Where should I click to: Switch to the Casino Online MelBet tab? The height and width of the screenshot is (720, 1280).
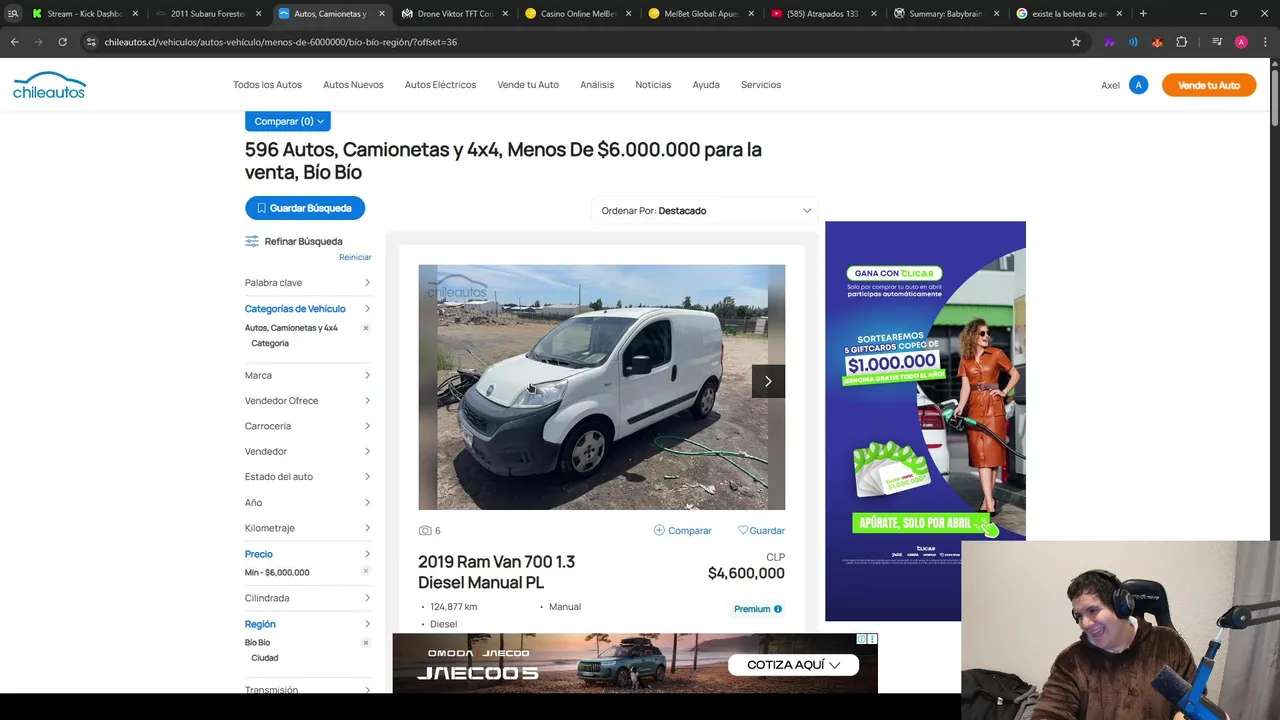(578, 14)
